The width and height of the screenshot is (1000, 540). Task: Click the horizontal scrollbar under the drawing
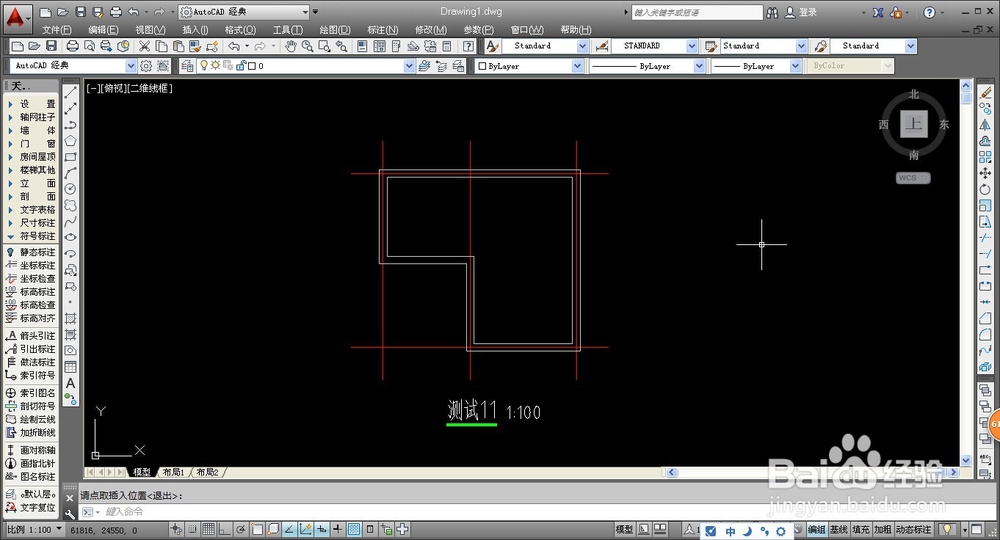pos(812,472)
